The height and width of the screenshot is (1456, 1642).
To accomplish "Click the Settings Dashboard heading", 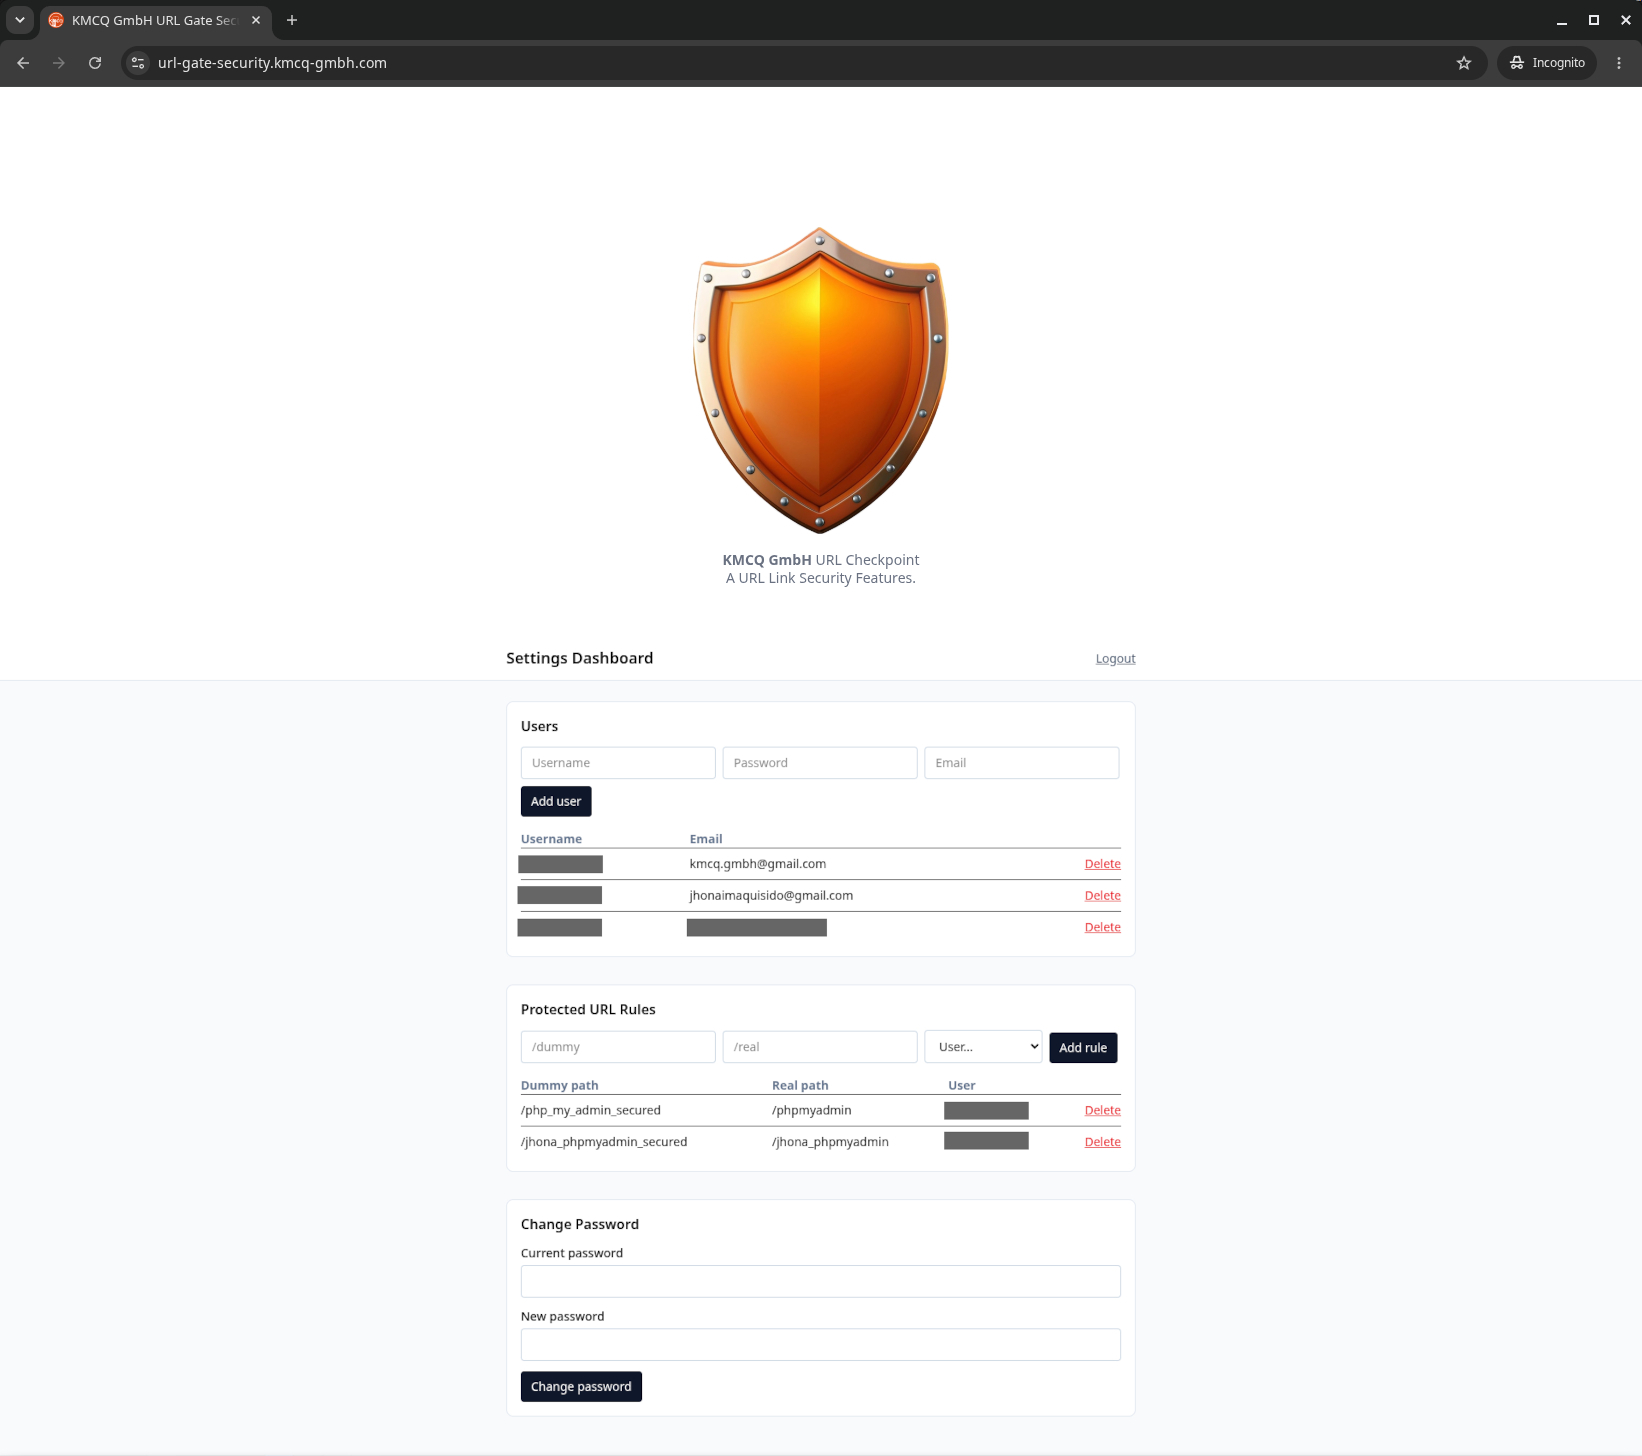I will point(579,658).
